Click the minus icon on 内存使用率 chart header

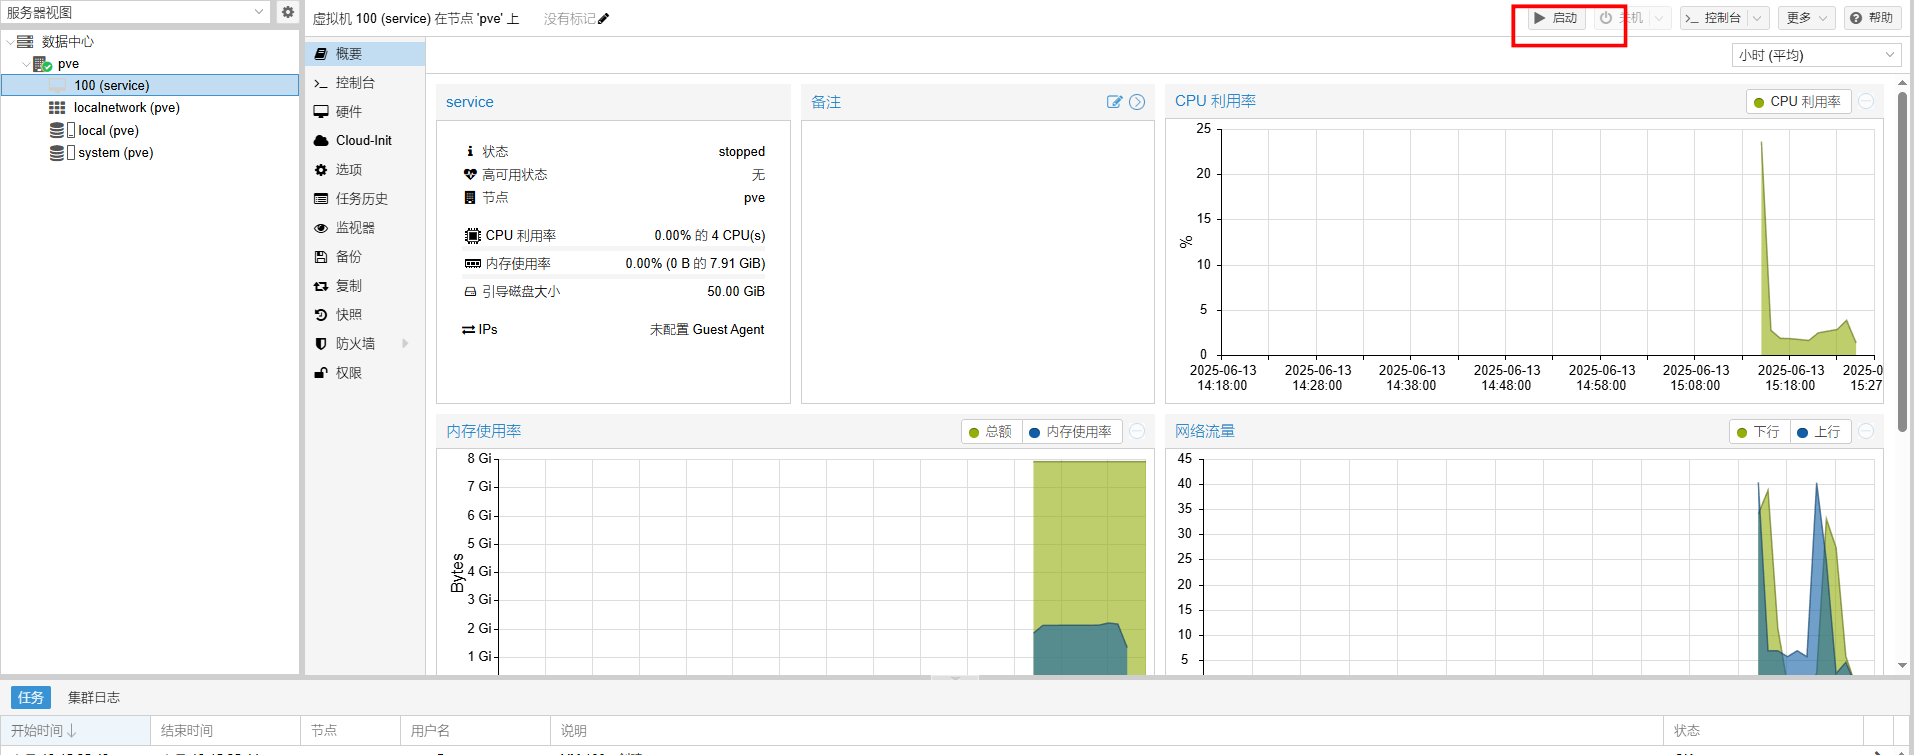click(x=1137, y=431)
